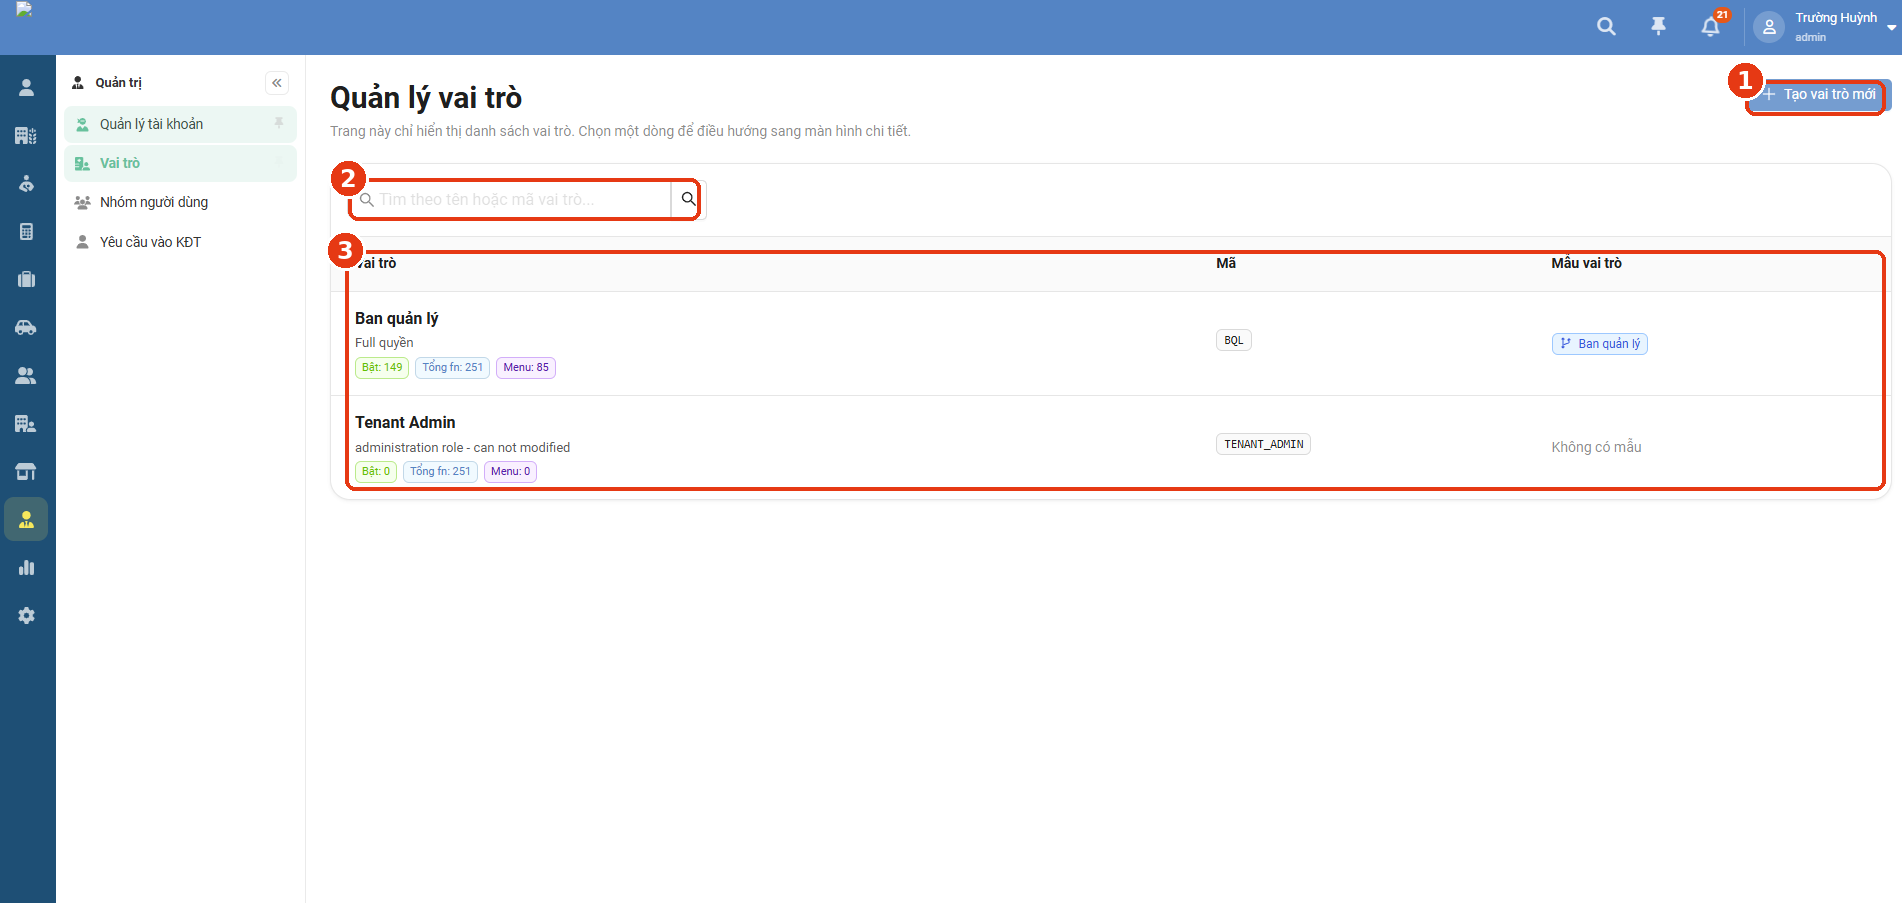This screenshot has height=903, width=1902.
Task: Open Yêu cầu vào KĐT menu item
Action: pos(180,242)
